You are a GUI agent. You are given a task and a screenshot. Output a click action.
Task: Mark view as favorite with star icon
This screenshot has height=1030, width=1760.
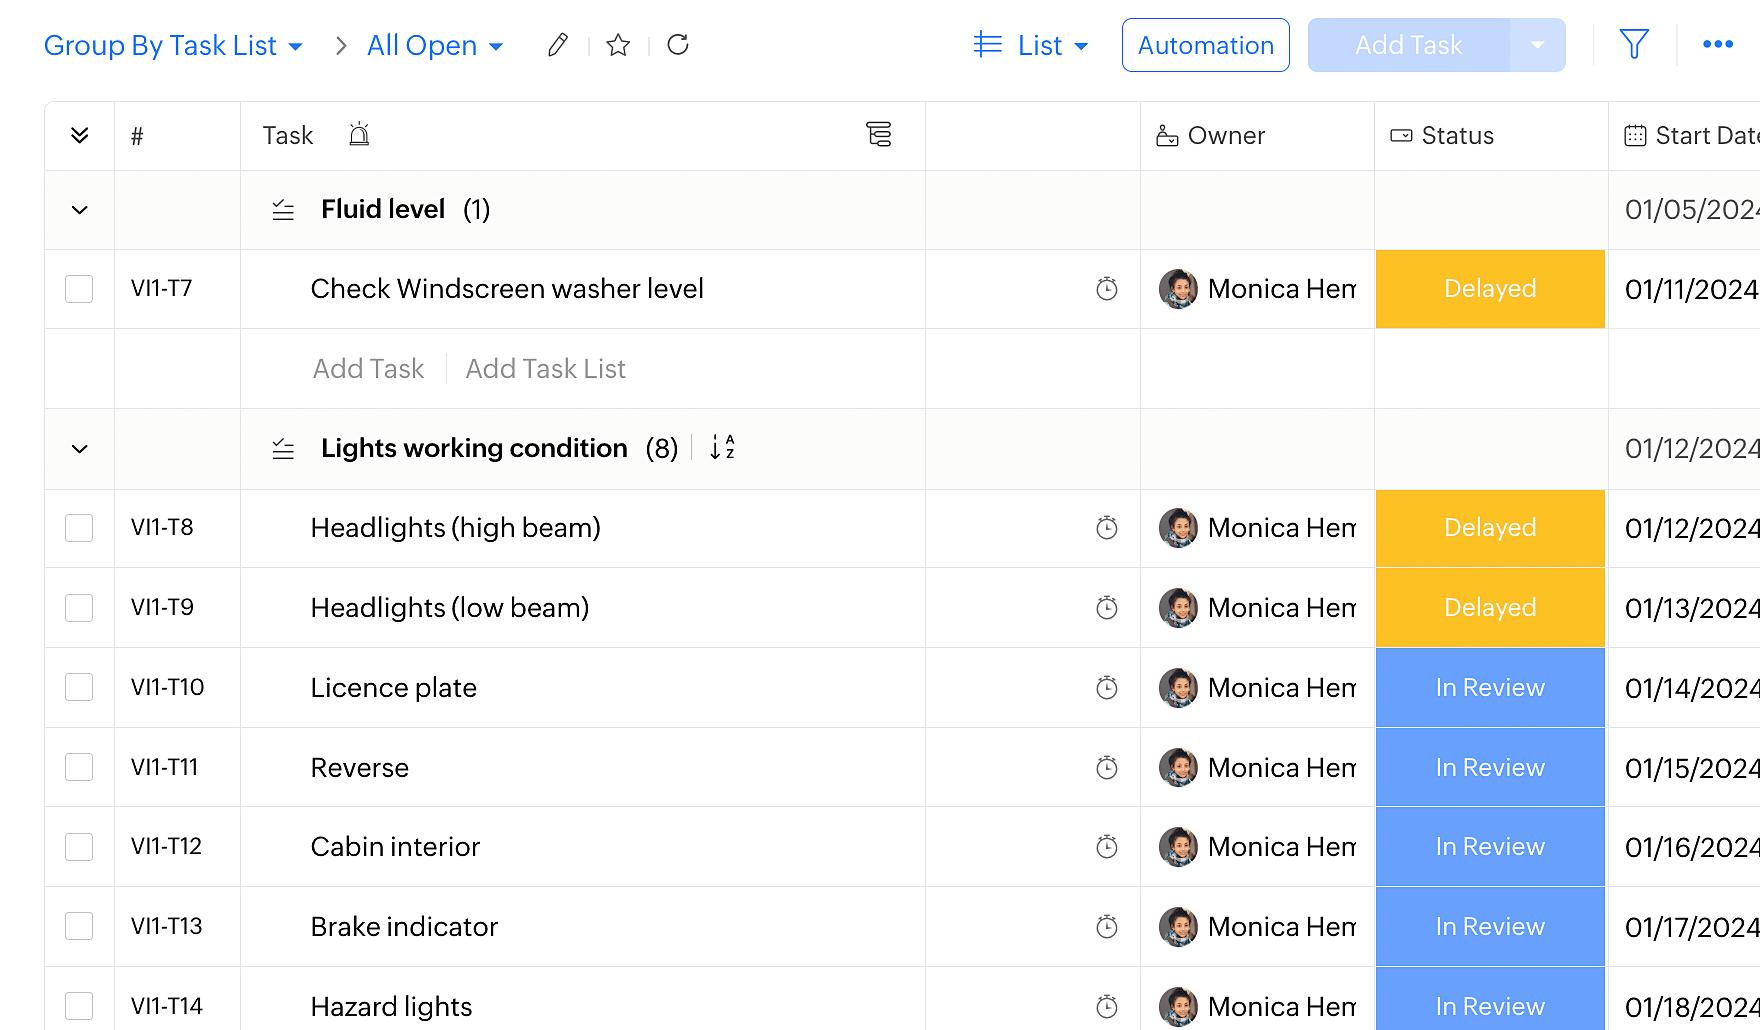(x=618, y=45)
